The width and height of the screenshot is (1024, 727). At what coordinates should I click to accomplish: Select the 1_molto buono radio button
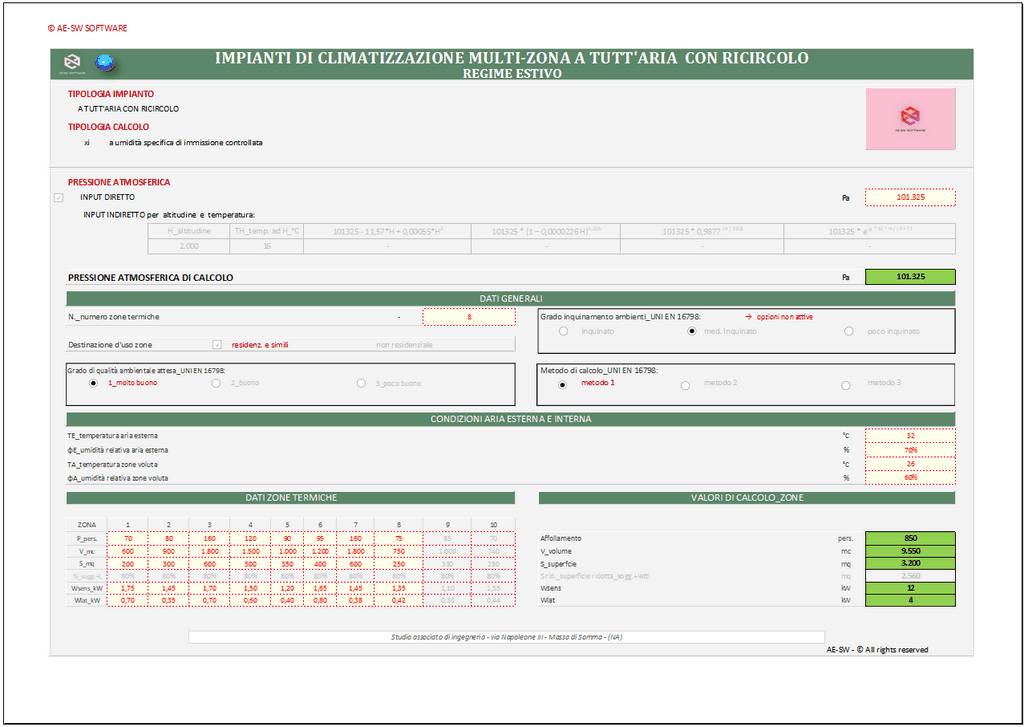93,383
